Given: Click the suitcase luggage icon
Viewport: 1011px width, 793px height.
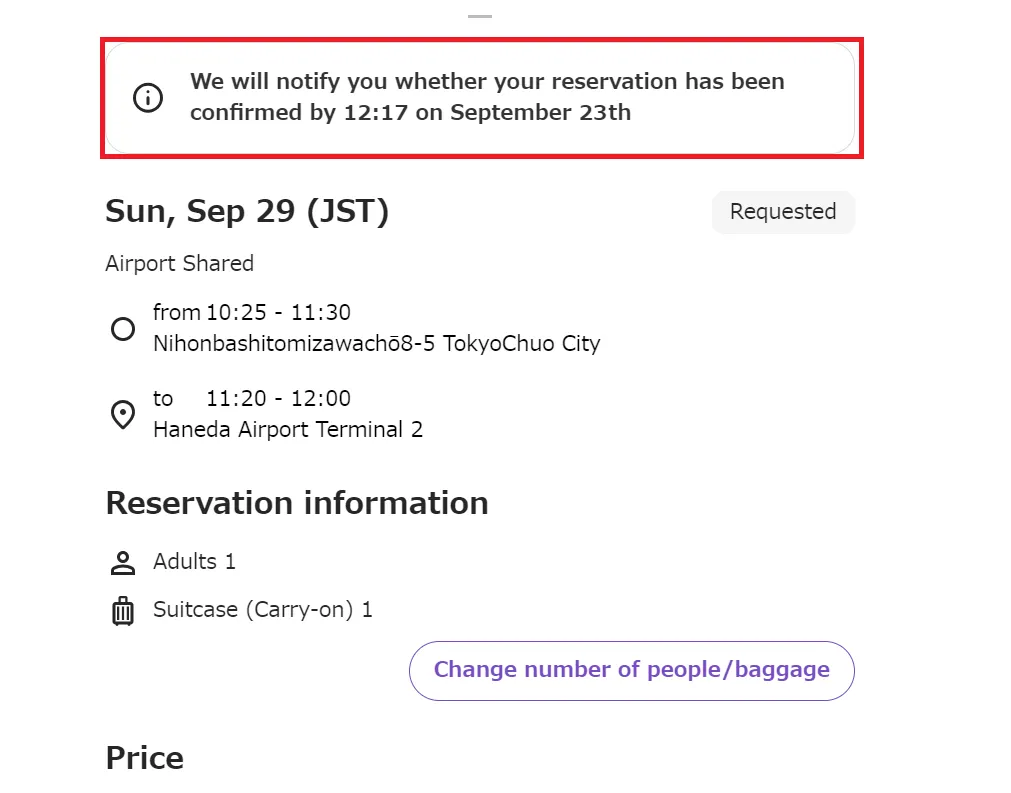Looking at the screenshot, I should [123, 610].
